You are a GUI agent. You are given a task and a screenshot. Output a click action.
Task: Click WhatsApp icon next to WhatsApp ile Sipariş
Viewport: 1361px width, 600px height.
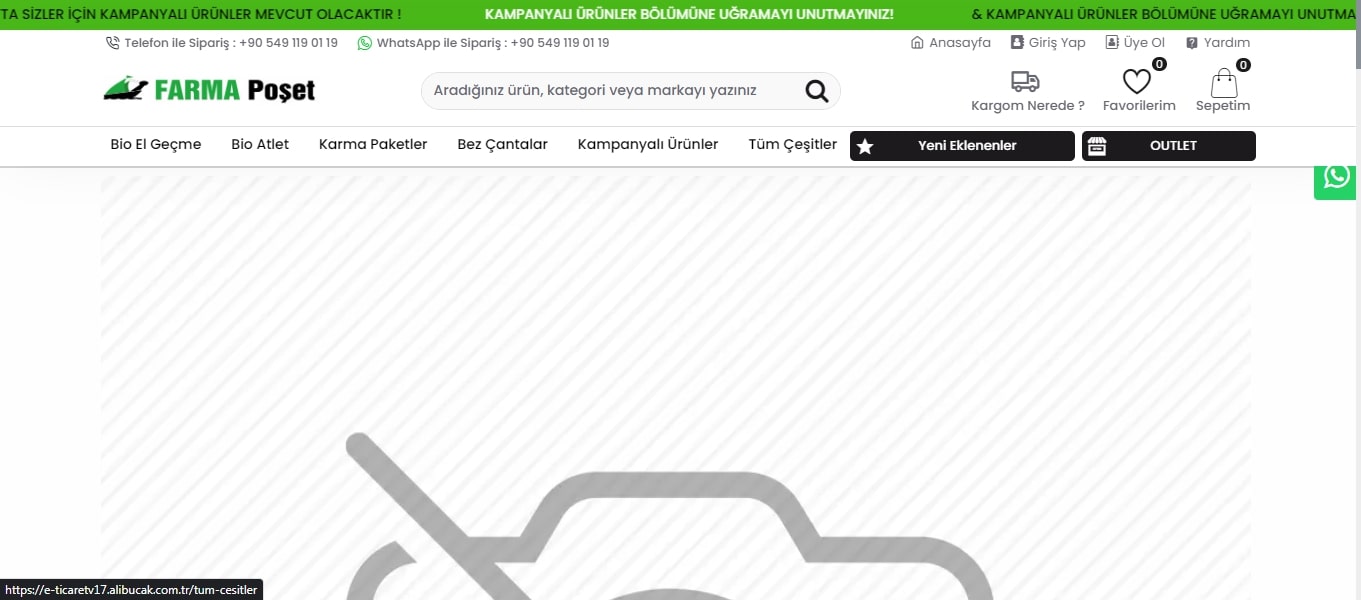pos(364,43)
